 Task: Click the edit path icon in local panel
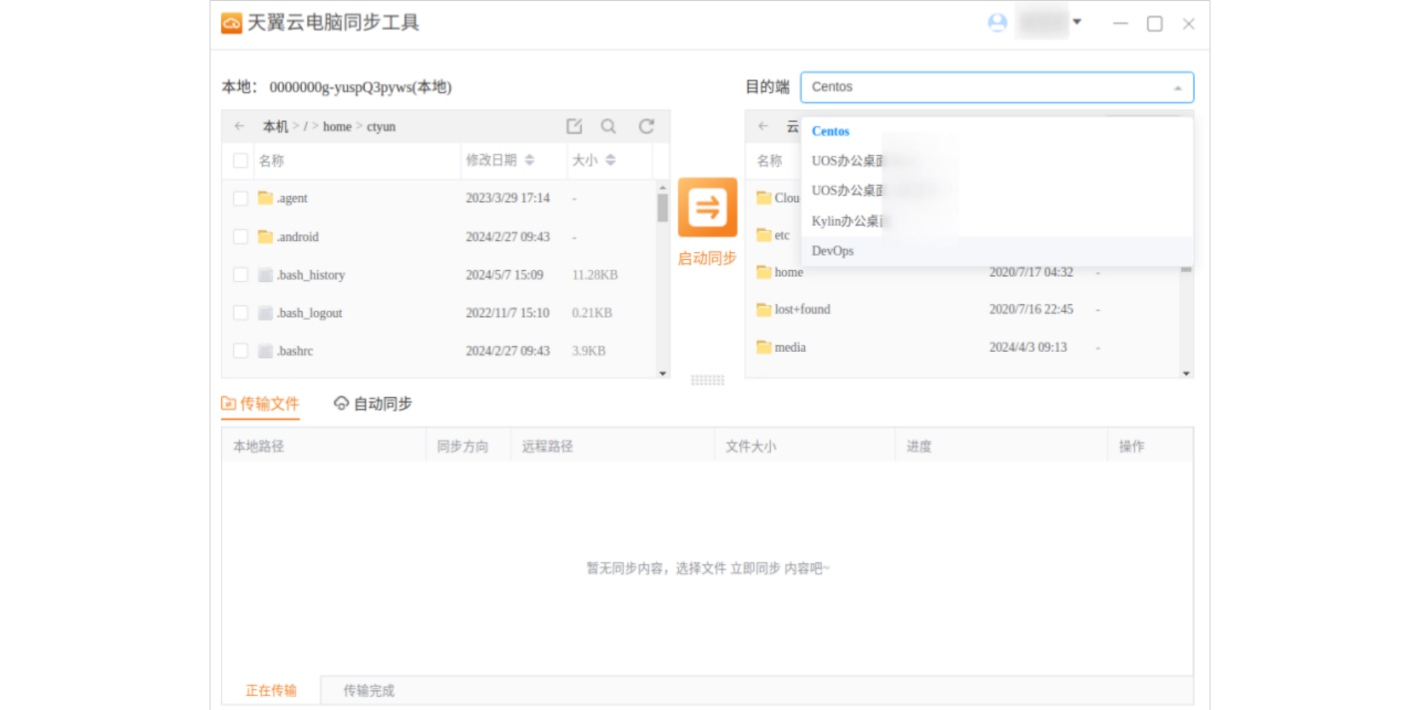[574, 126]
